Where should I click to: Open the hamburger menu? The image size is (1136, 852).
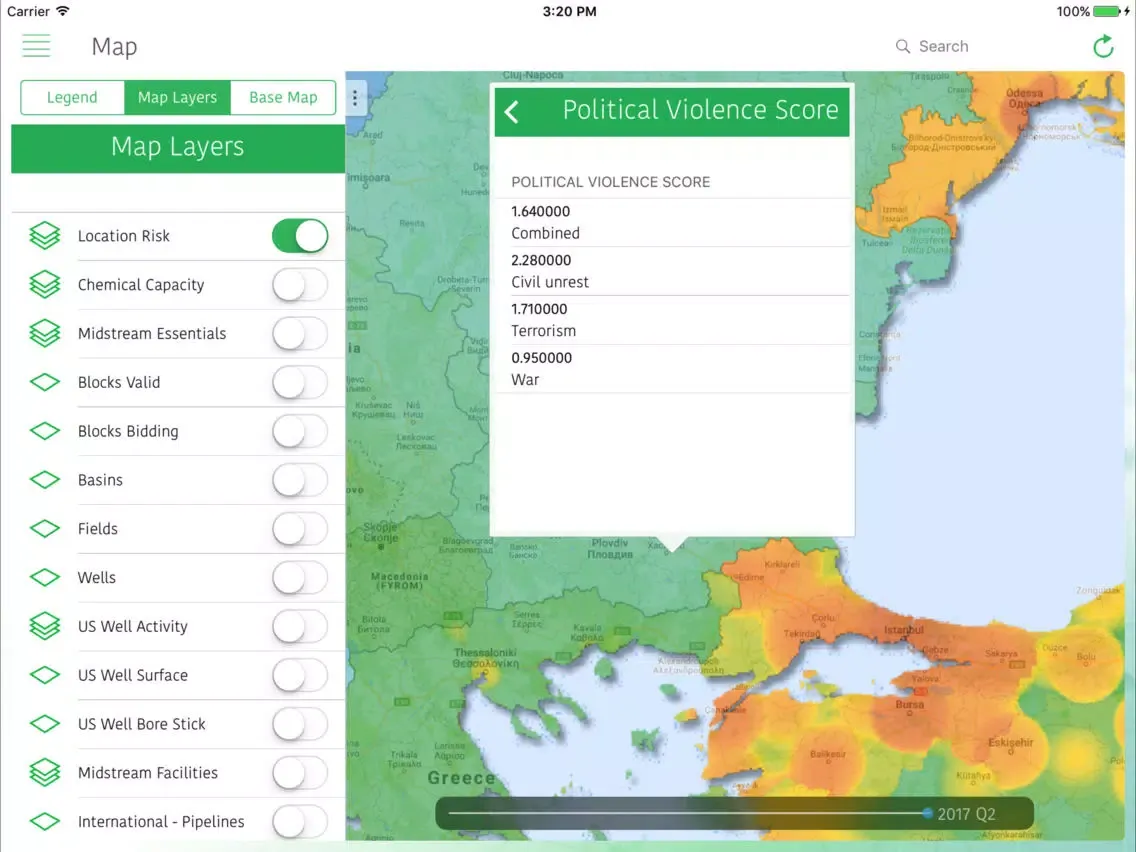[x=36, y=46]
